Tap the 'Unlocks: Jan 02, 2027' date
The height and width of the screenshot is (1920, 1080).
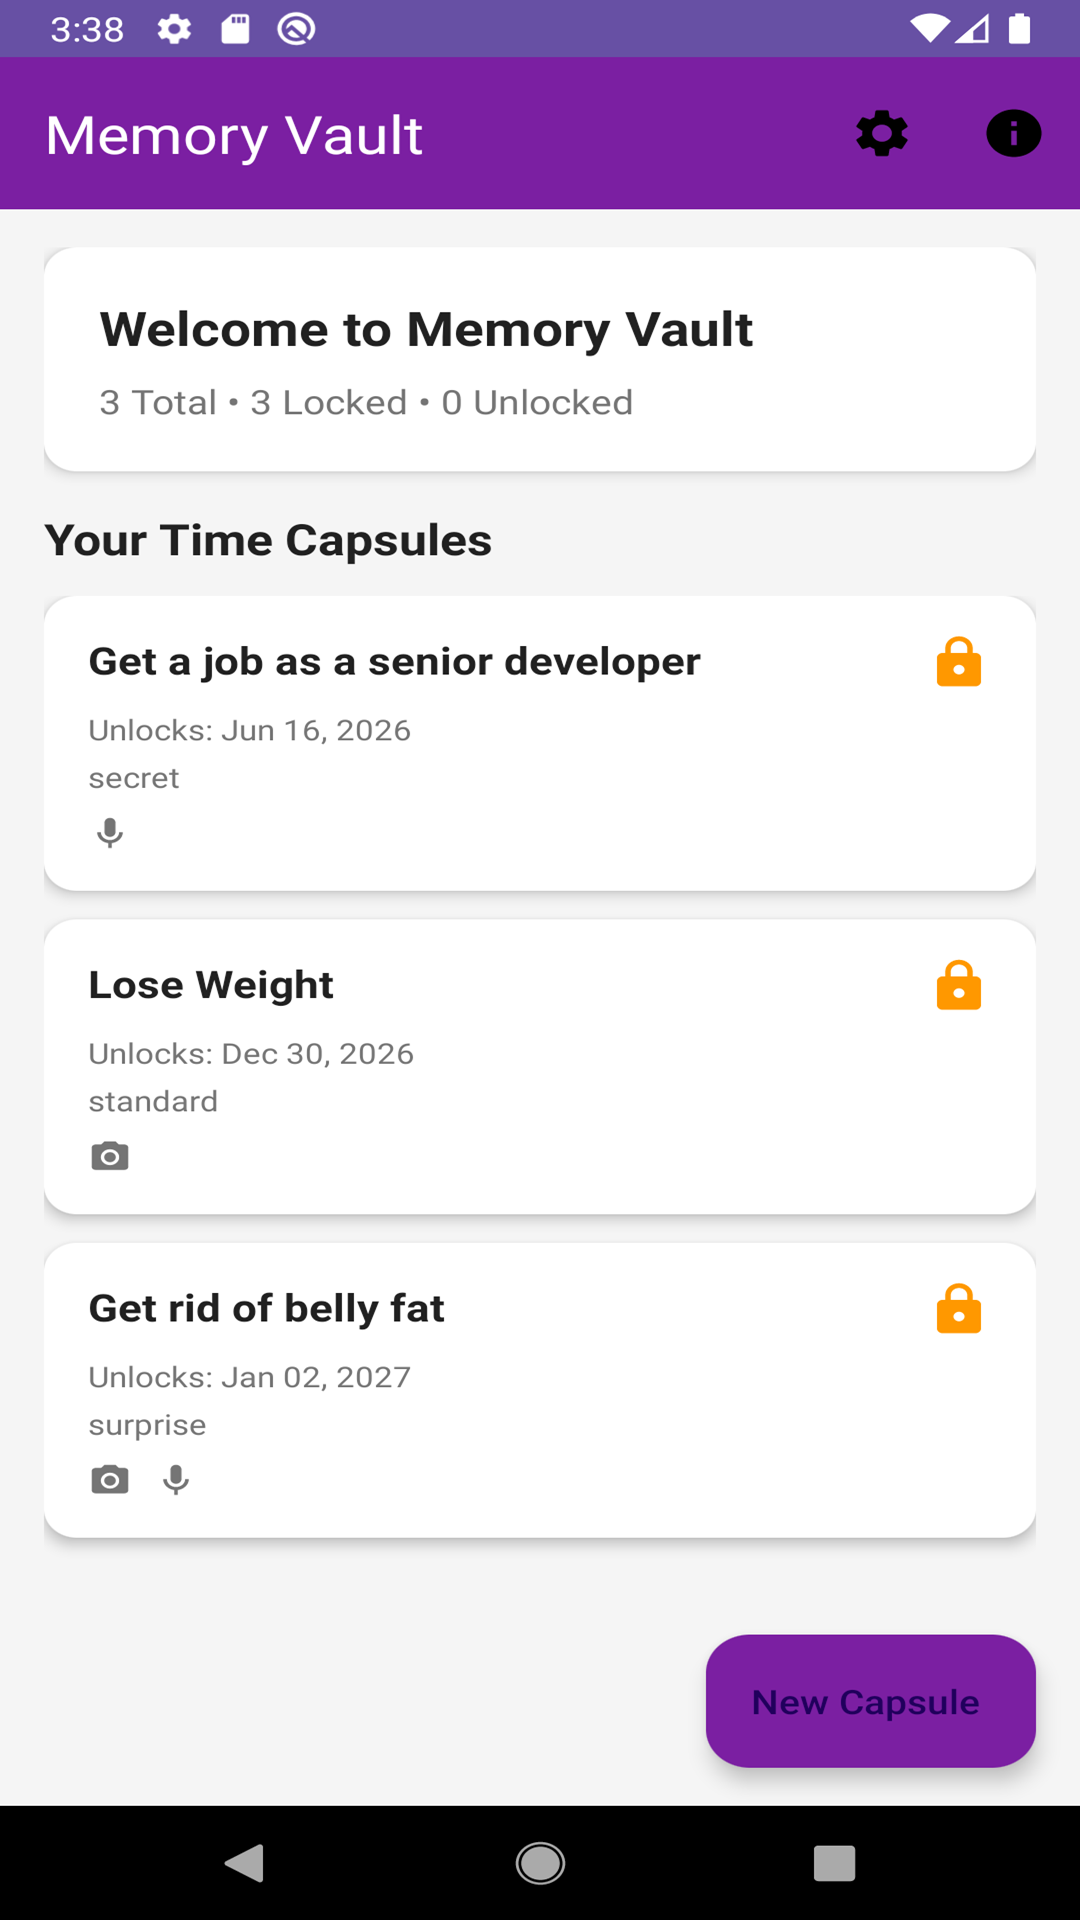click(x=250, y=1377)
